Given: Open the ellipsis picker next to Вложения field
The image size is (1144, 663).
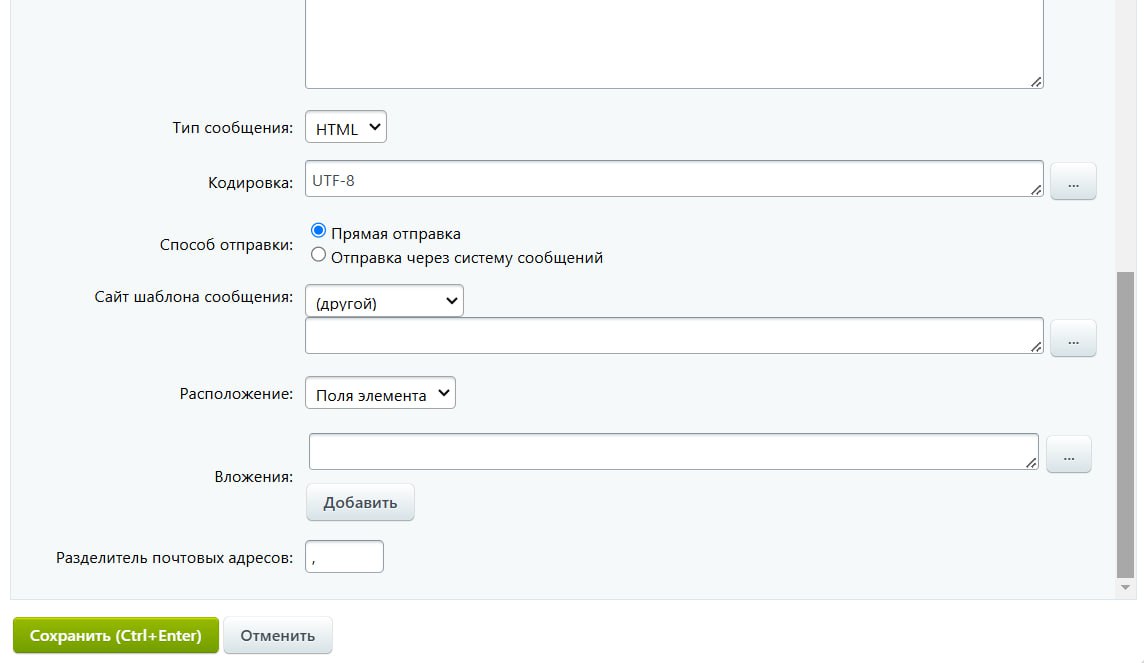Looking at the screenshot, I should (1068, 455).
